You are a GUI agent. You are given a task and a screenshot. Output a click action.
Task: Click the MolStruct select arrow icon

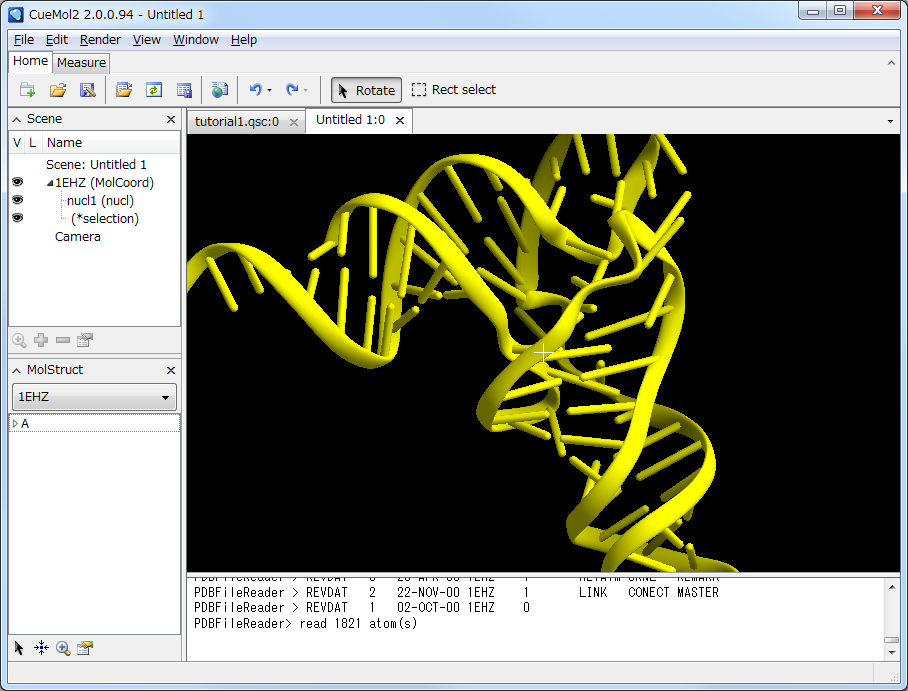(x=19, y=648)
